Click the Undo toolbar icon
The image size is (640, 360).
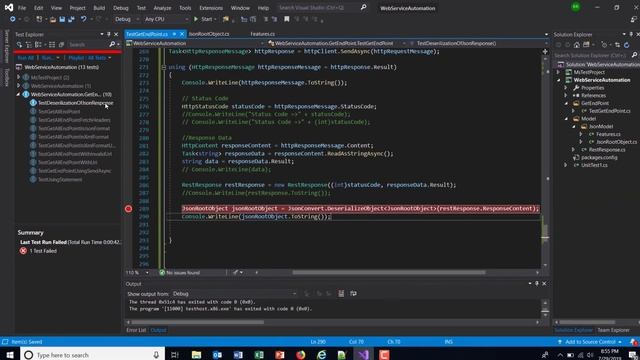[84, 19]
